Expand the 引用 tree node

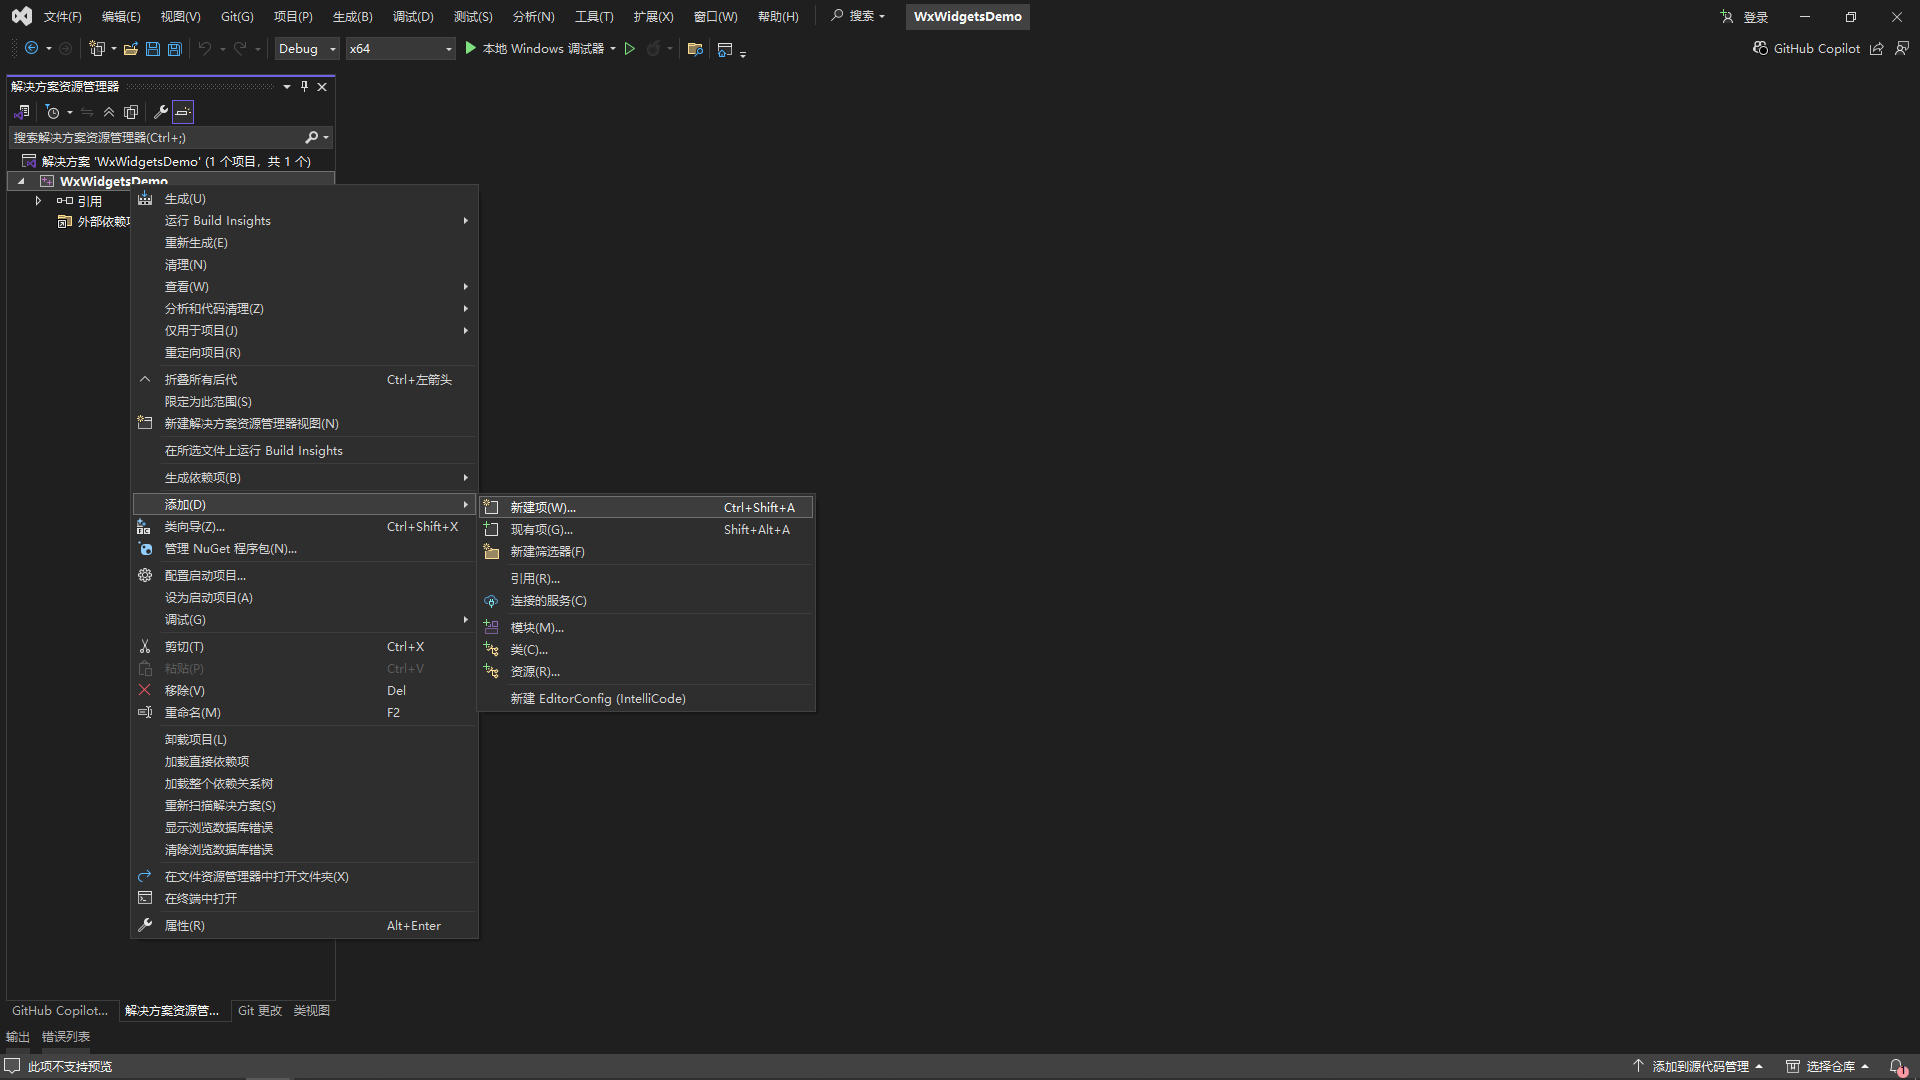click(x=38, y=201)
